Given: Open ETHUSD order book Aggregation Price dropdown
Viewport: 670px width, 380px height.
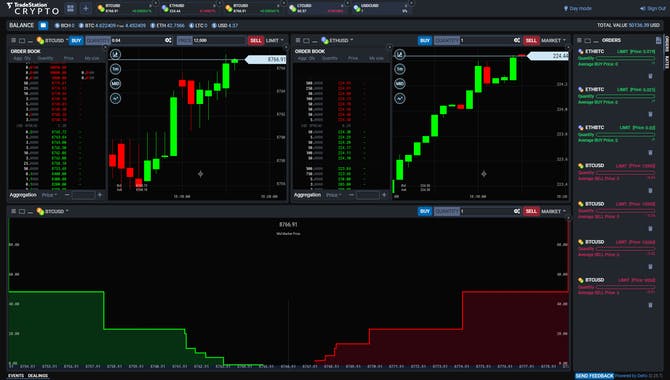Looking at the screenshot, I should [334, 195].
